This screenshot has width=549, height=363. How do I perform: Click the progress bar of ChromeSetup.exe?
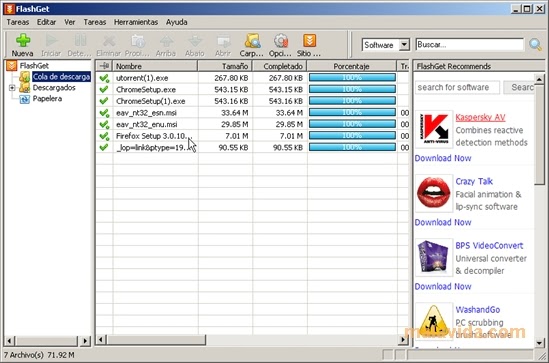click(x=352, y=89)
